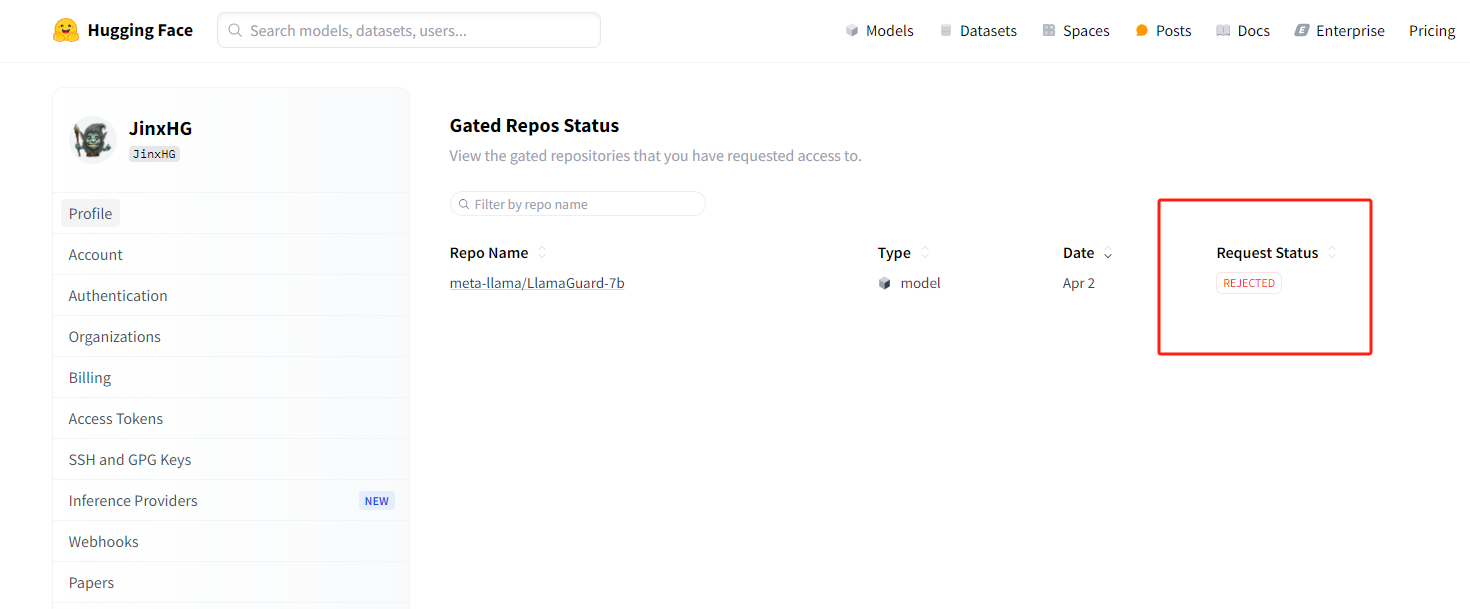
Task: Click the orange Posts icon
Action: [1142, 31]
